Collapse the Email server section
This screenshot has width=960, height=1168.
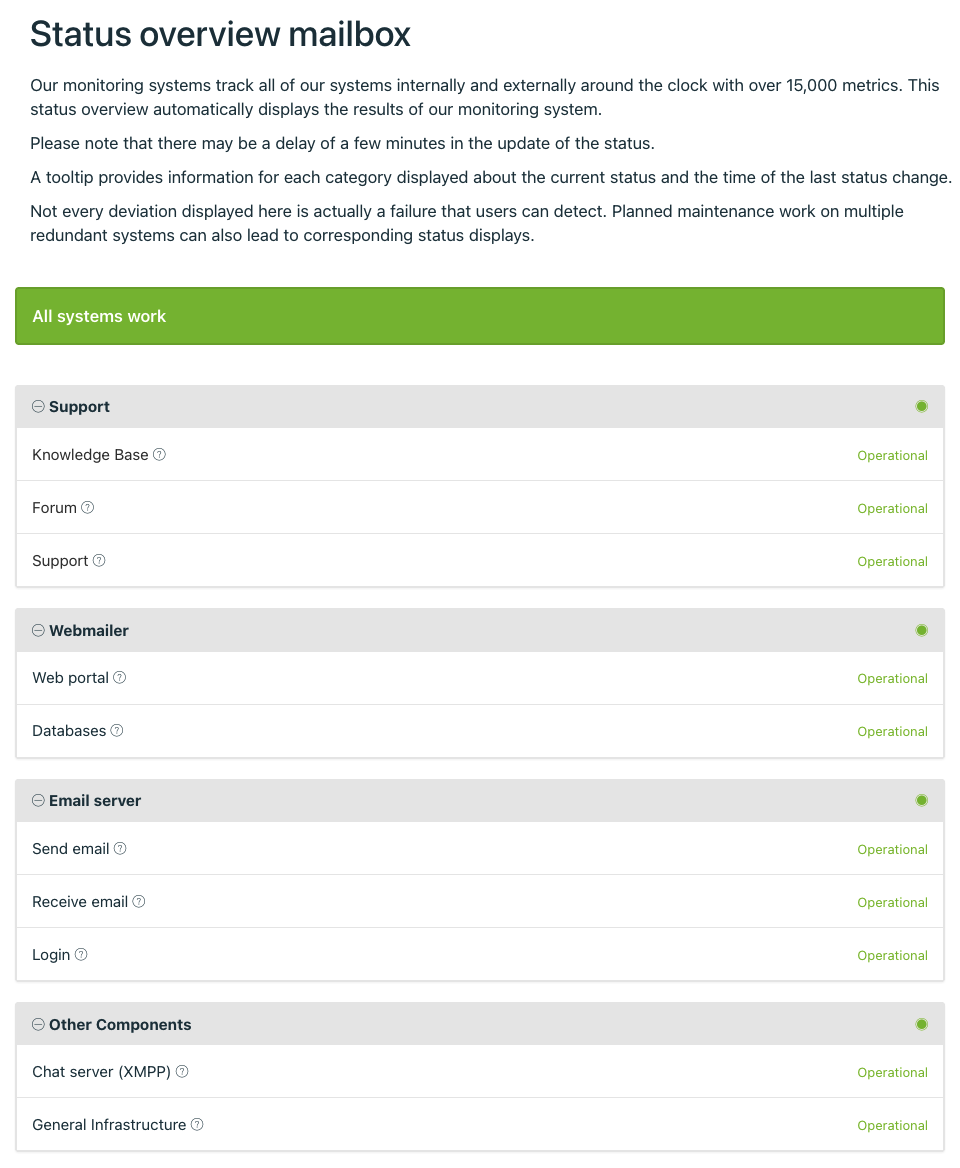(x=38, y=801)
